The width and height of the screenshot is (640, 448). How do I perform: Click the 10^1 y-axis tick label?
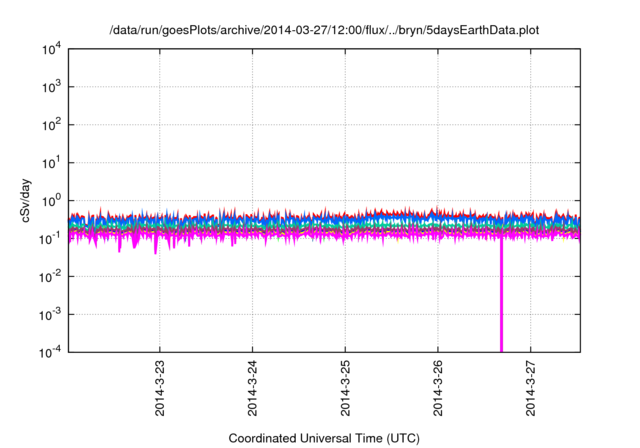(51, 163)
